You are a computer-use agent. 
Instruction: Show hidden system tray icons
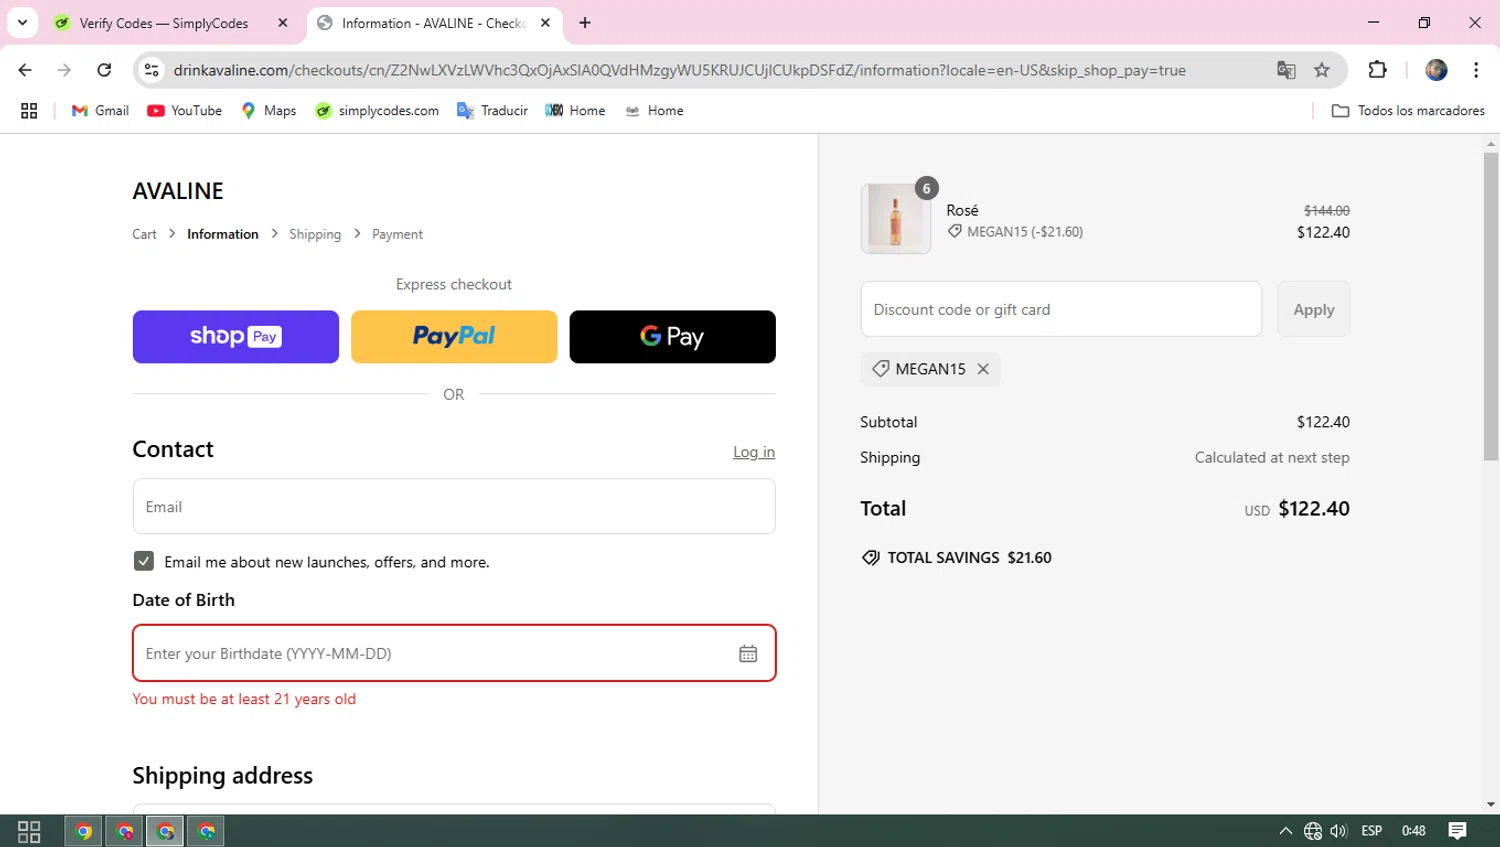tap(1285, 831)
